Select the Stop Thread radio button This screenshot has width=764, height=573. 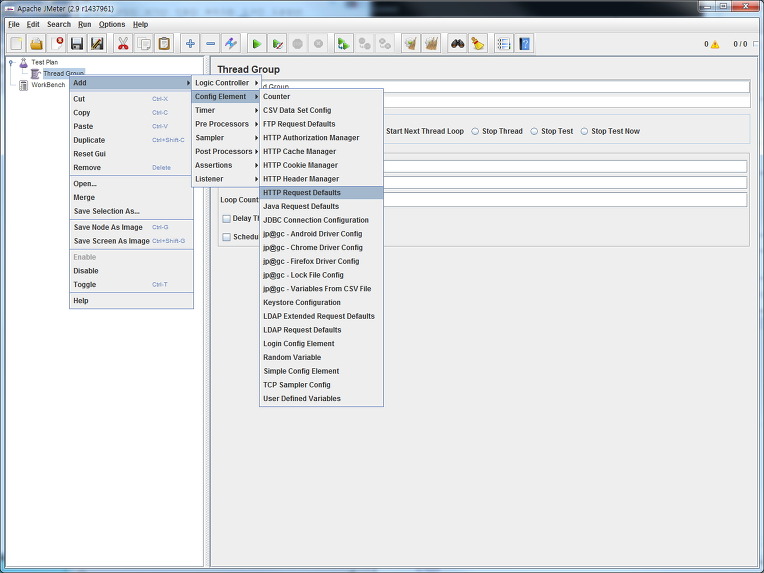pyautogui.click(x=475, y=132)
